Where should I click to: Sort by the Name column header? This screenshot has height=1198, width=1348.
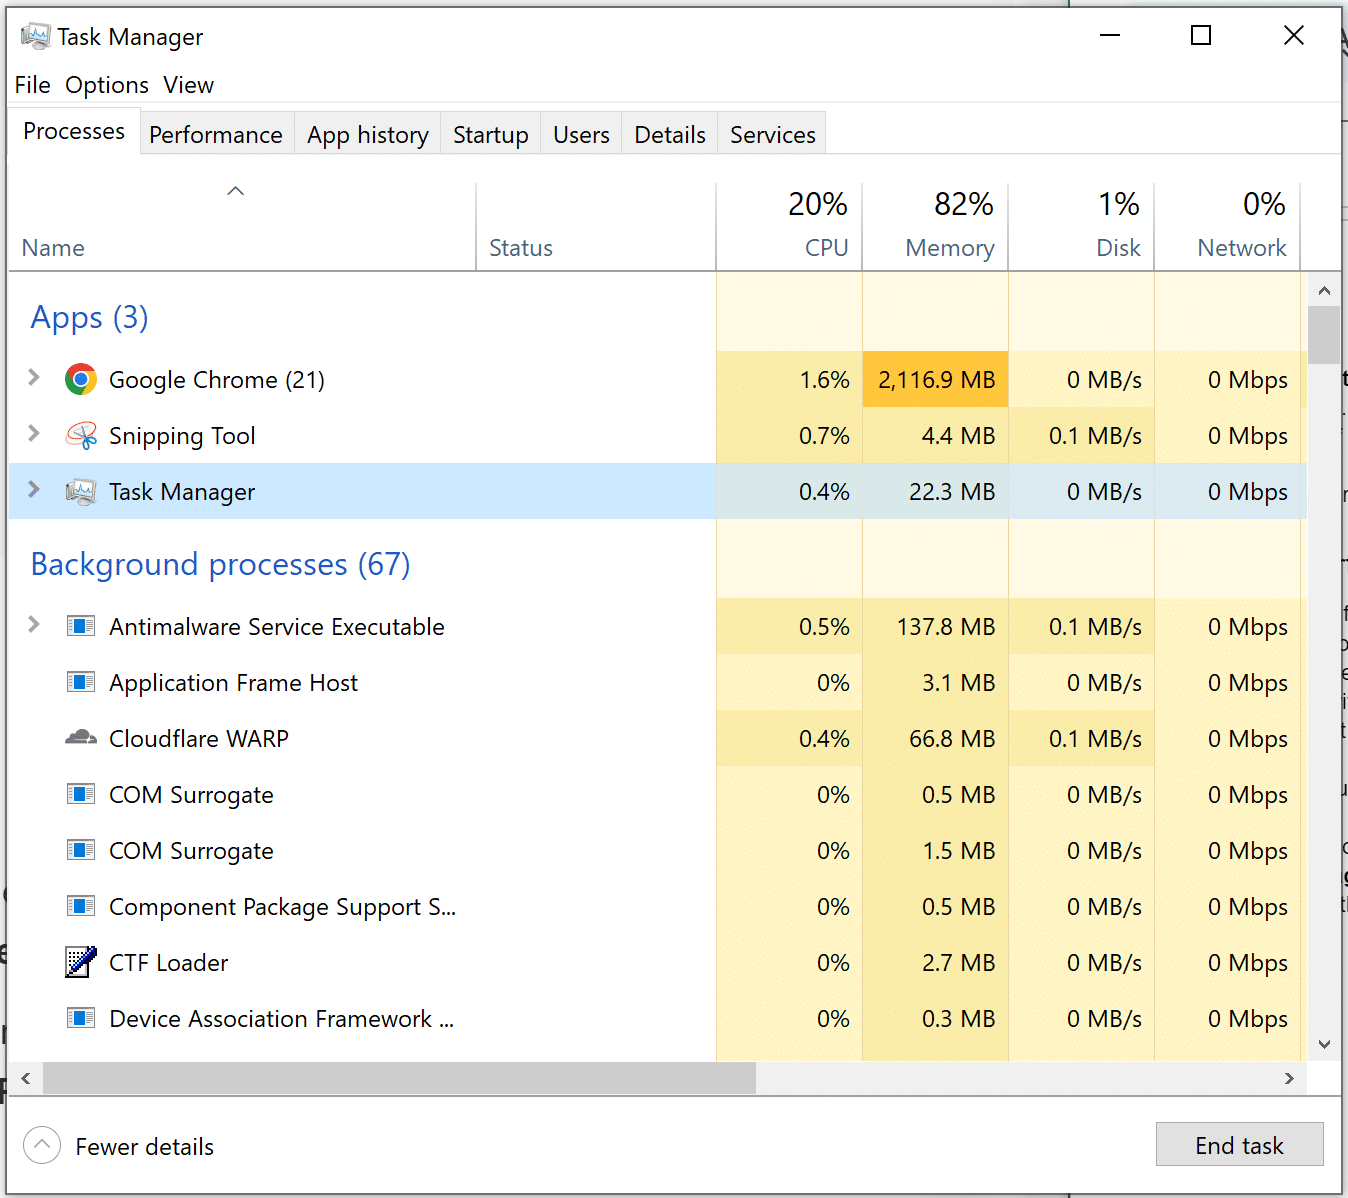pos(242,227)
